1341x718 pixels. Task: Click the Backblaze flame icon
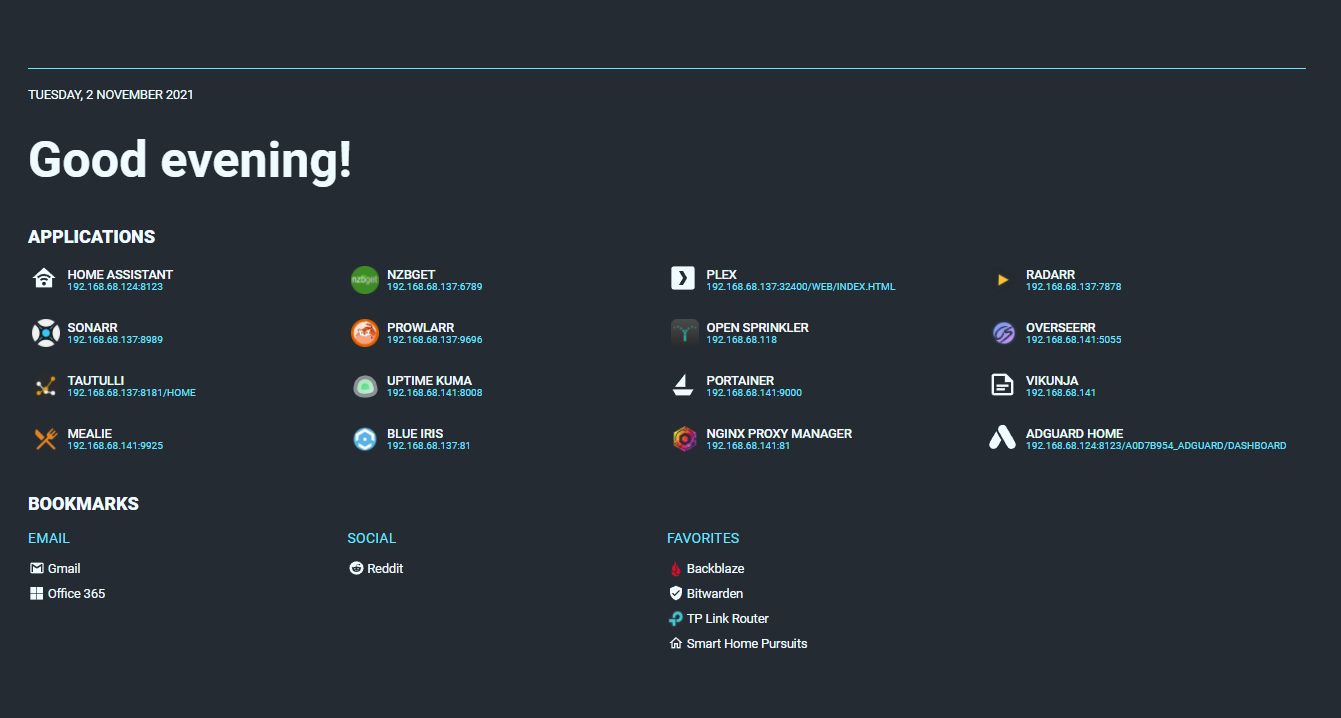676,568
